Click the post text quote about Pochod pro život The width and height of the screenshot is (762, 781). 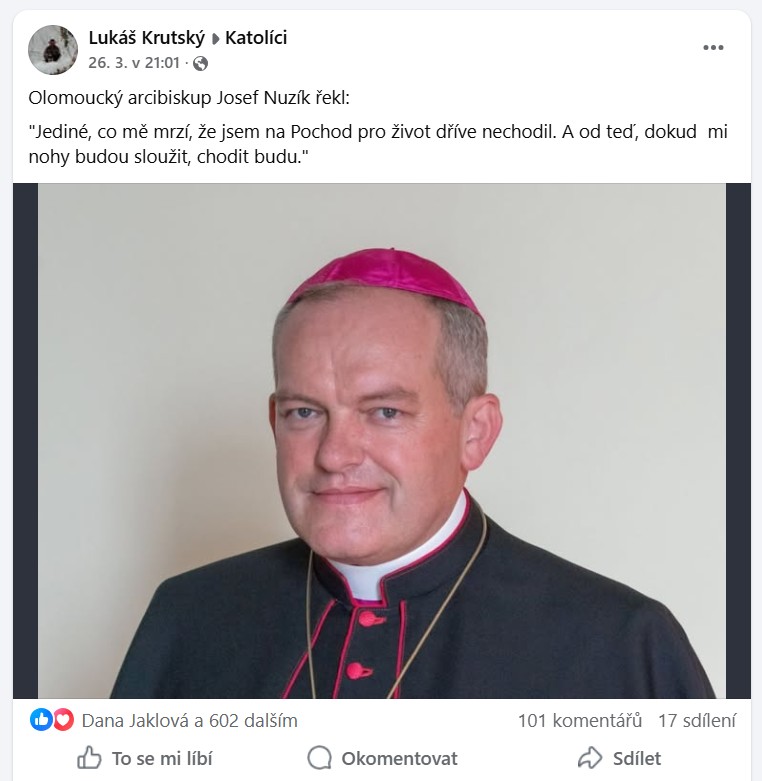click(378, 144)
